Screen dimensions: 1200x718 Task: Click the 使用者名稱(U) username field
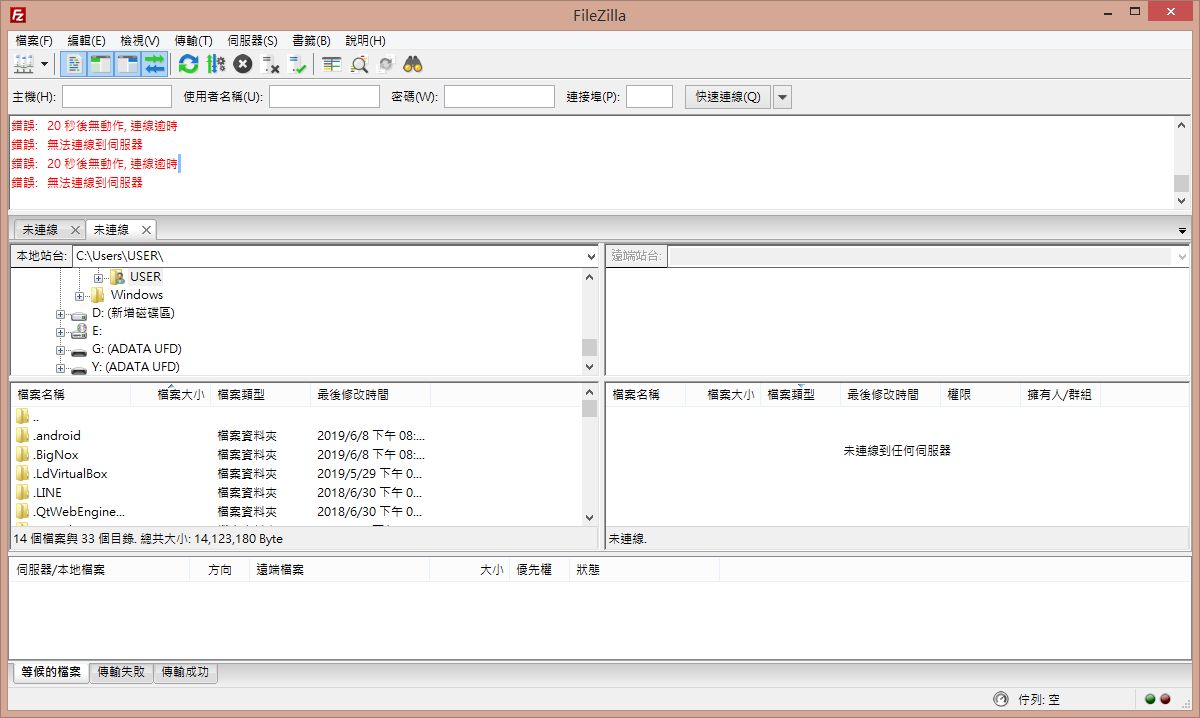[324, 97]
